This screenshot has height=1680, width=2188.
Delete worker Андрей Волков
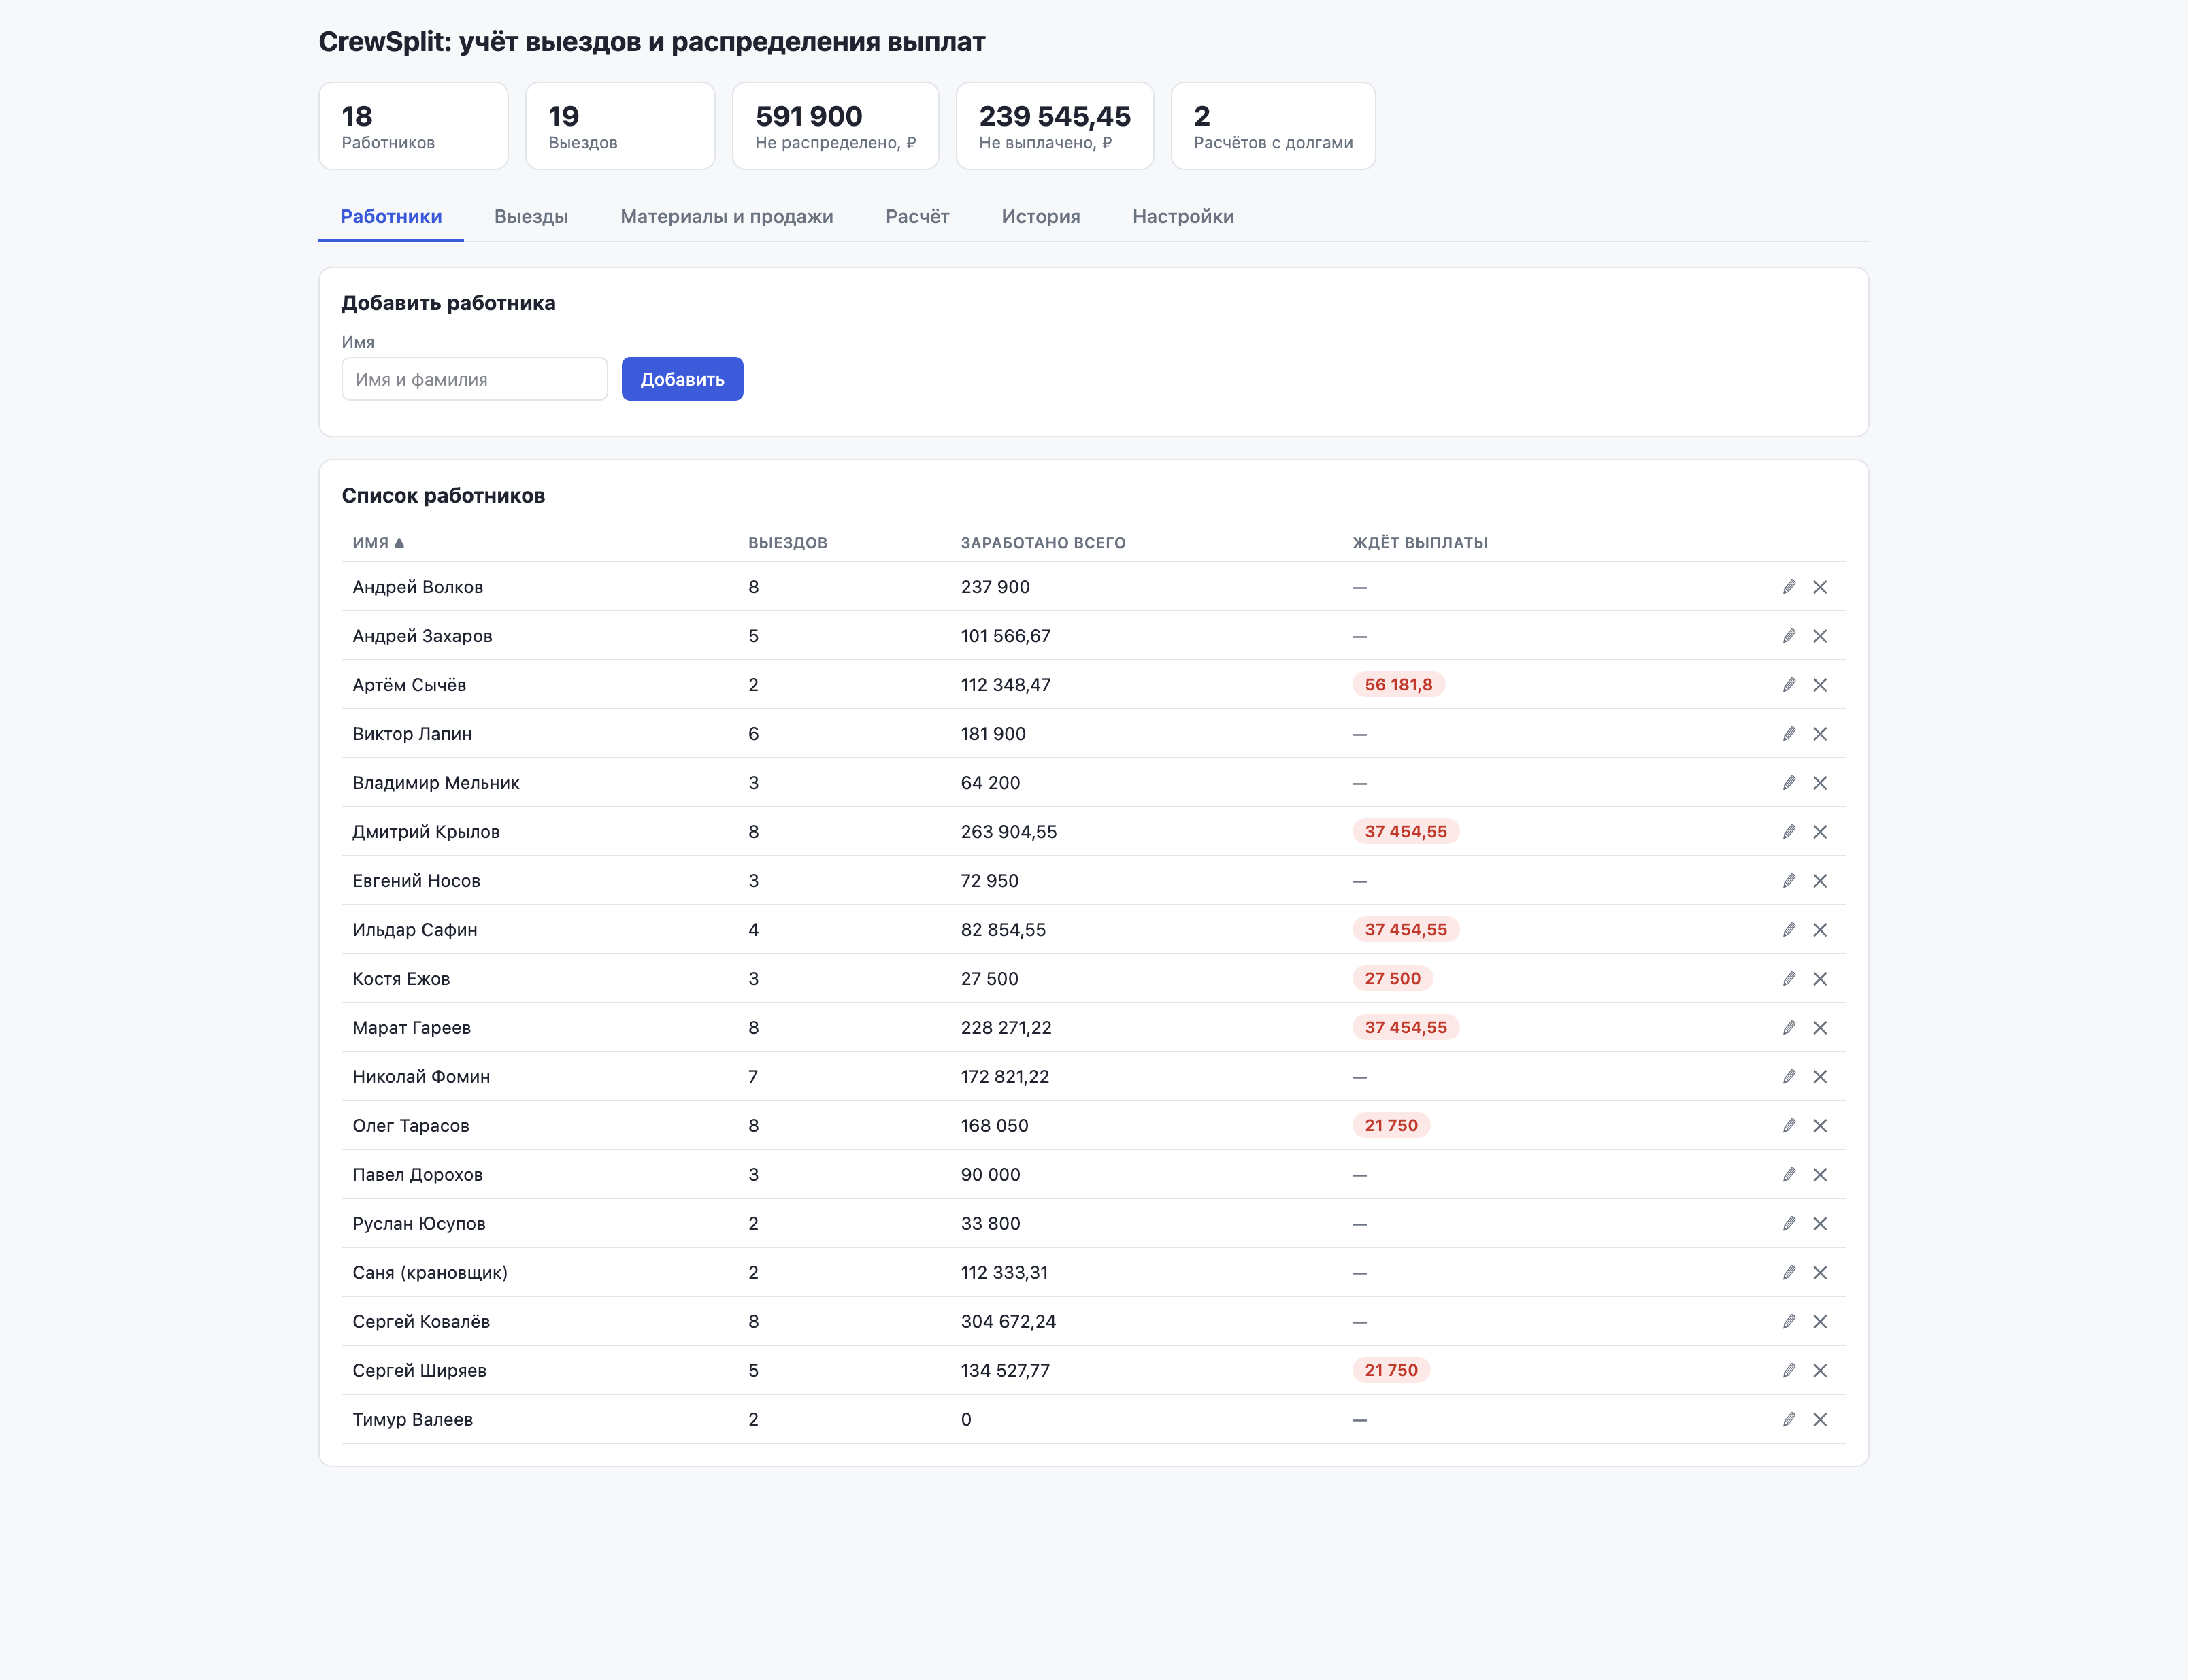pos(1820,587)
